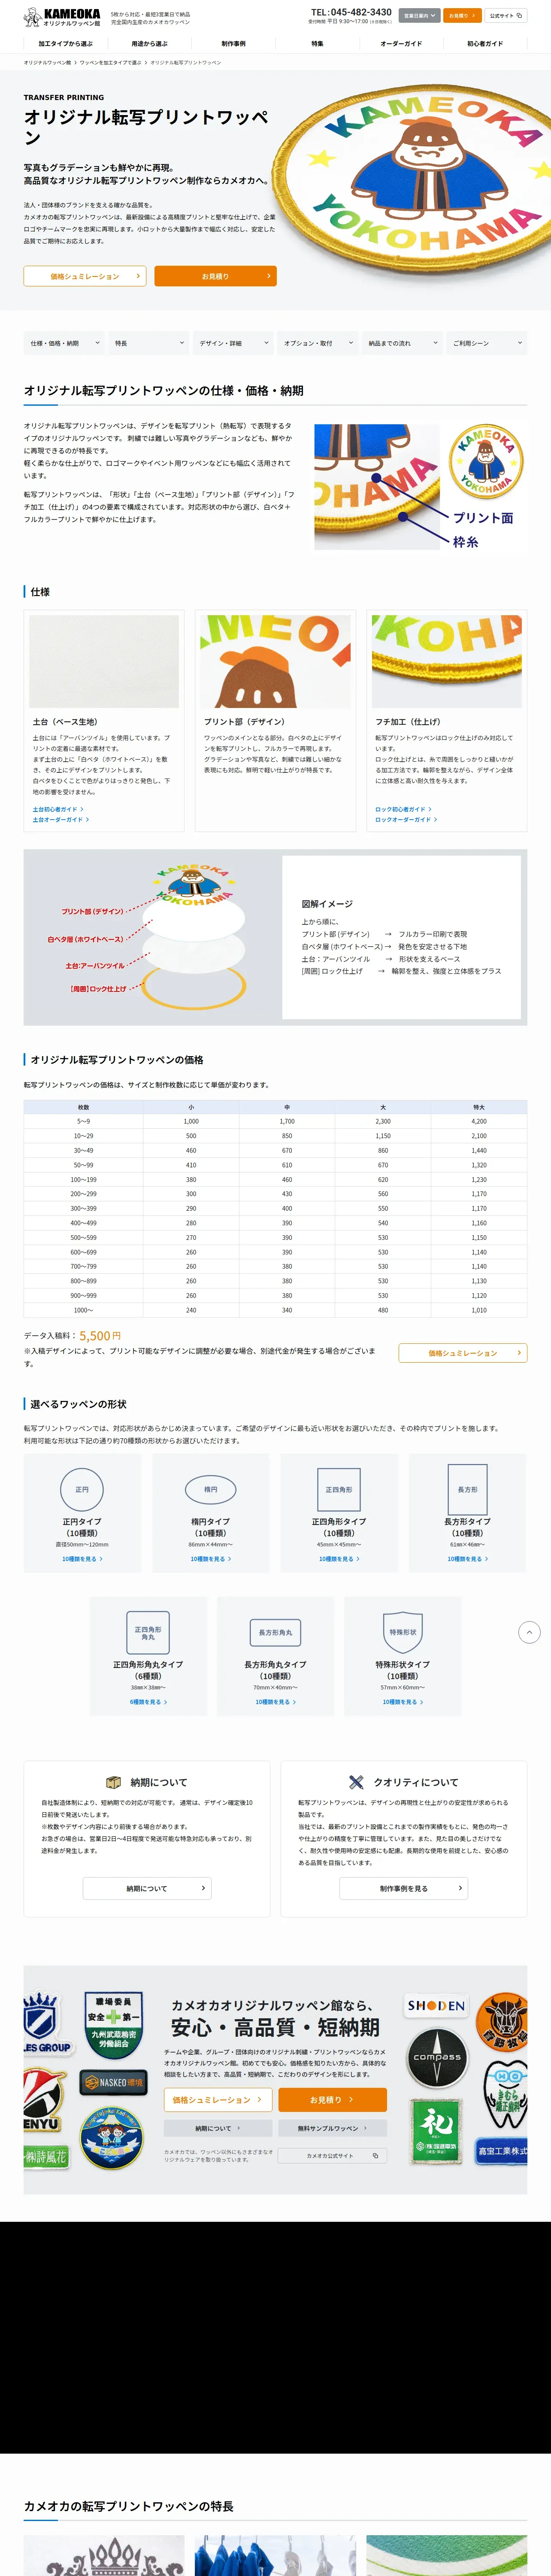Open 初心者ガイド menu item

click(485, 44)
